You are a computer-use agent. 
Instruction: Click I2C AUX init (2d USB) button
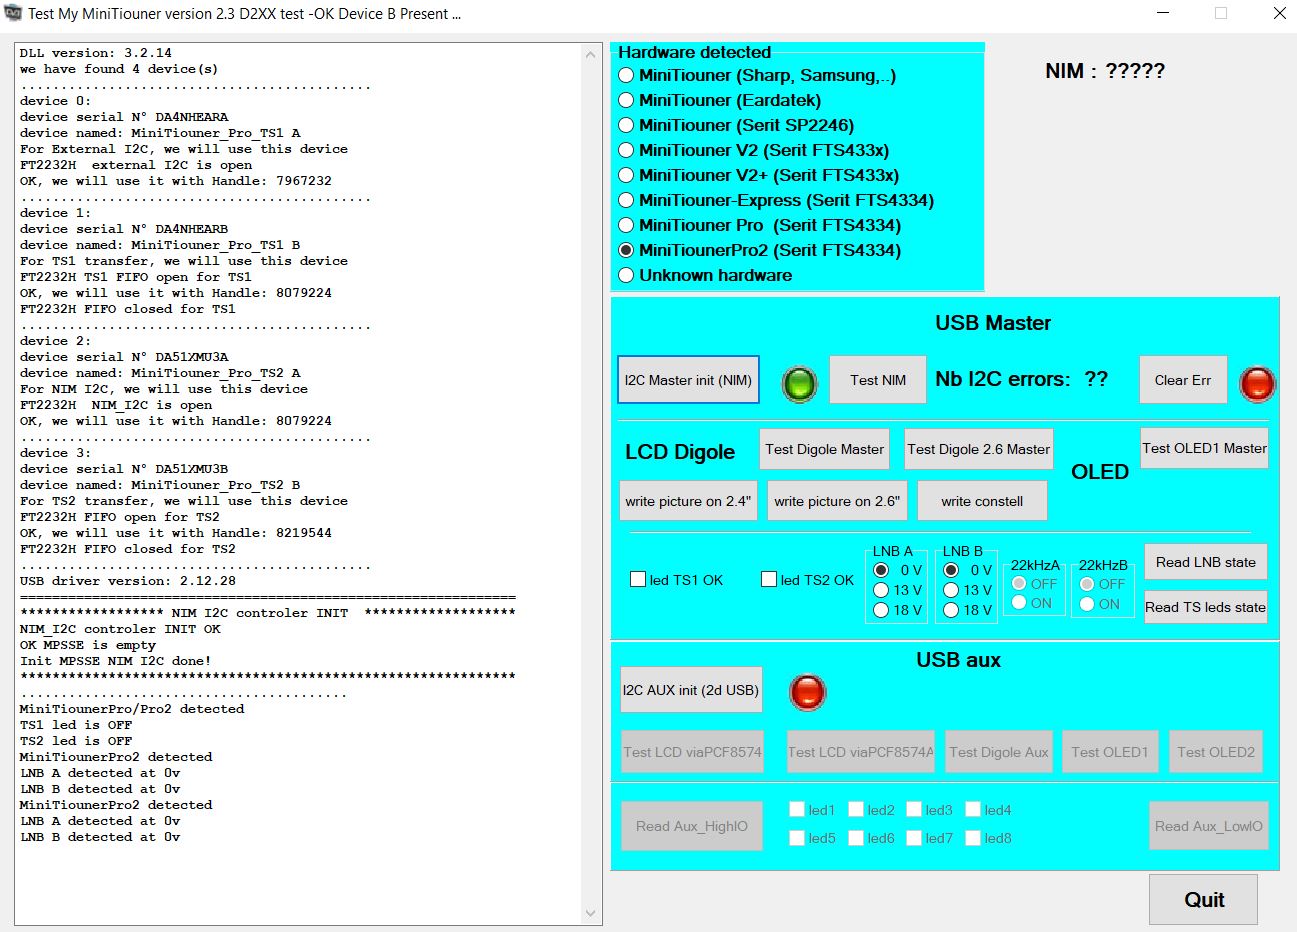point(691,690)
